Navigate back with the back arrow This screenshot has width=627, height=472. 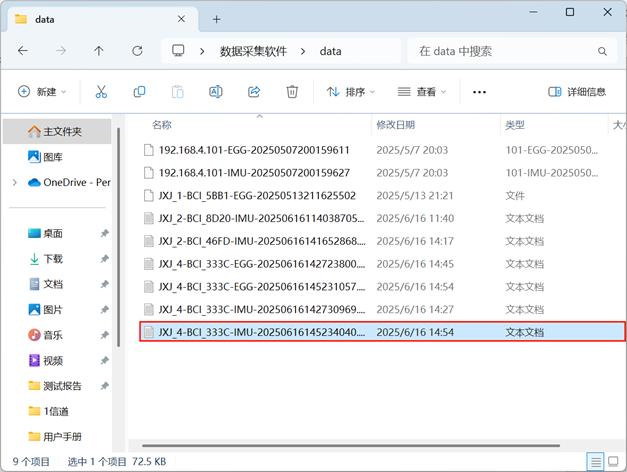[23, 51]
